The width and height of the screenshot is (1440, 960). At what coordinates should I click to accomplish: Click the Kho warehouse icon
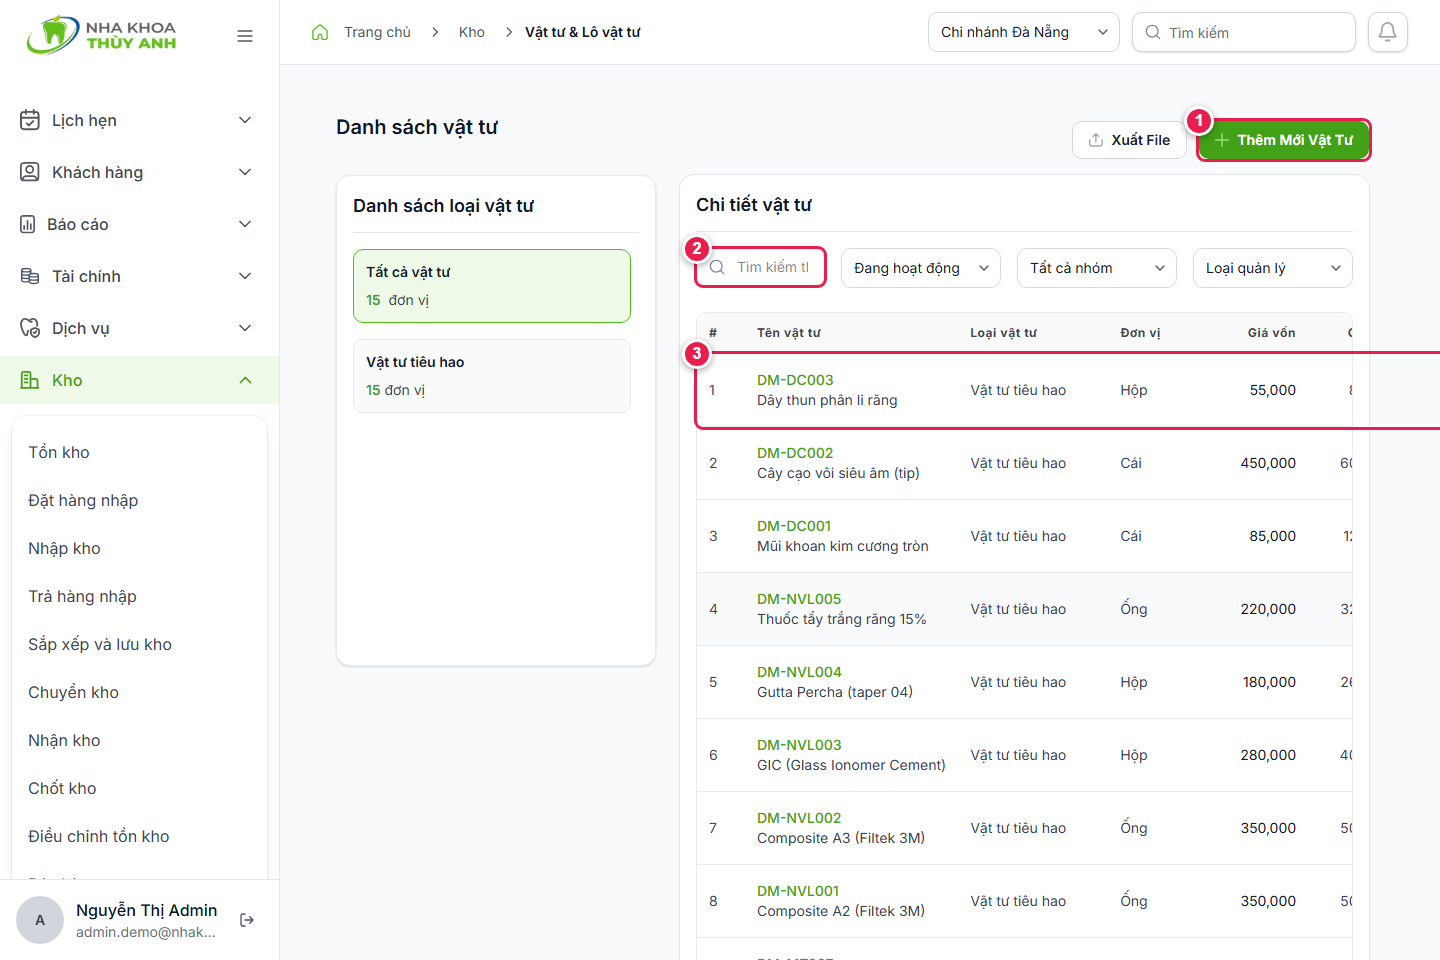[x=30, y=380]
